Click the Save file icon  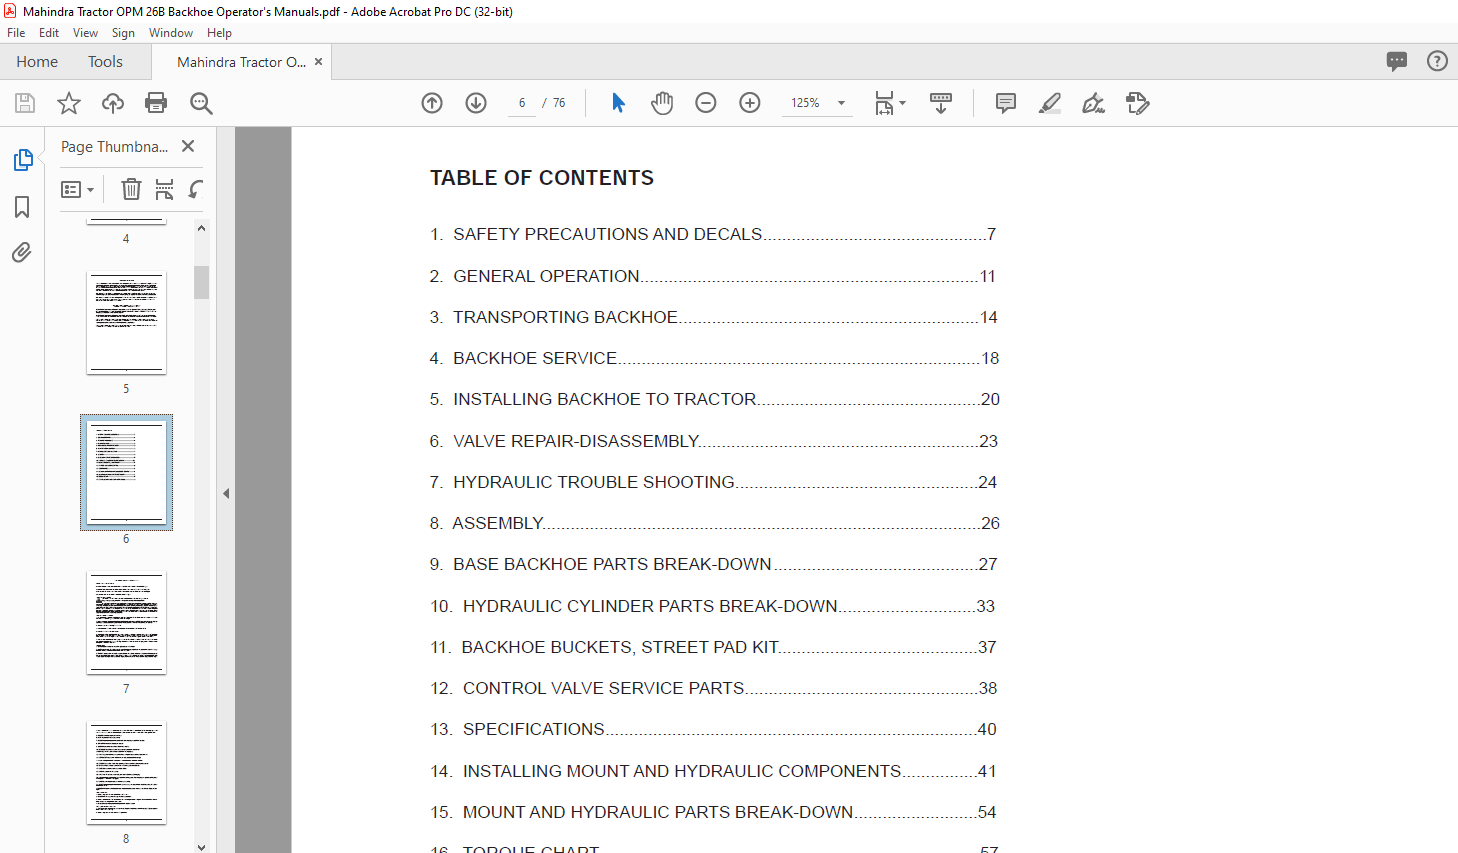point(25,103)
